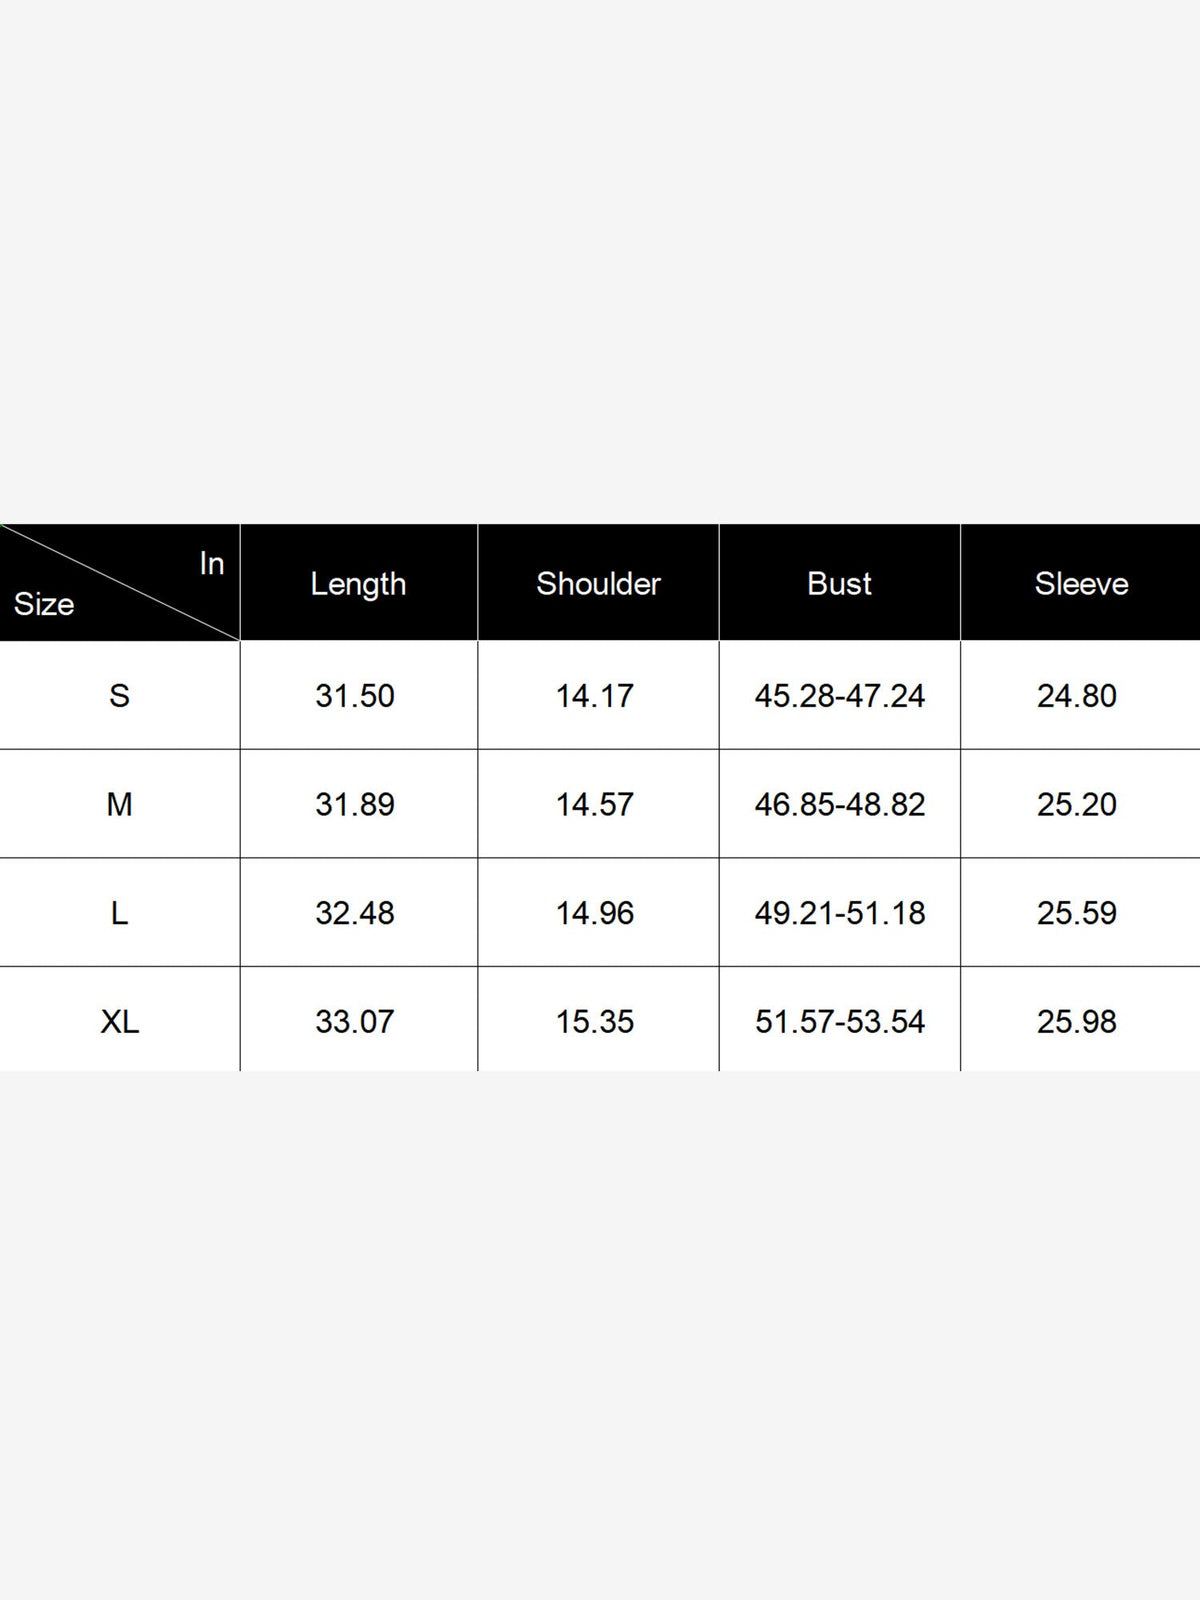Image resolution: width=1200 pixels, height=1600 pixels.
Task: Click the Shoulder column header
Action: (598, 583)
